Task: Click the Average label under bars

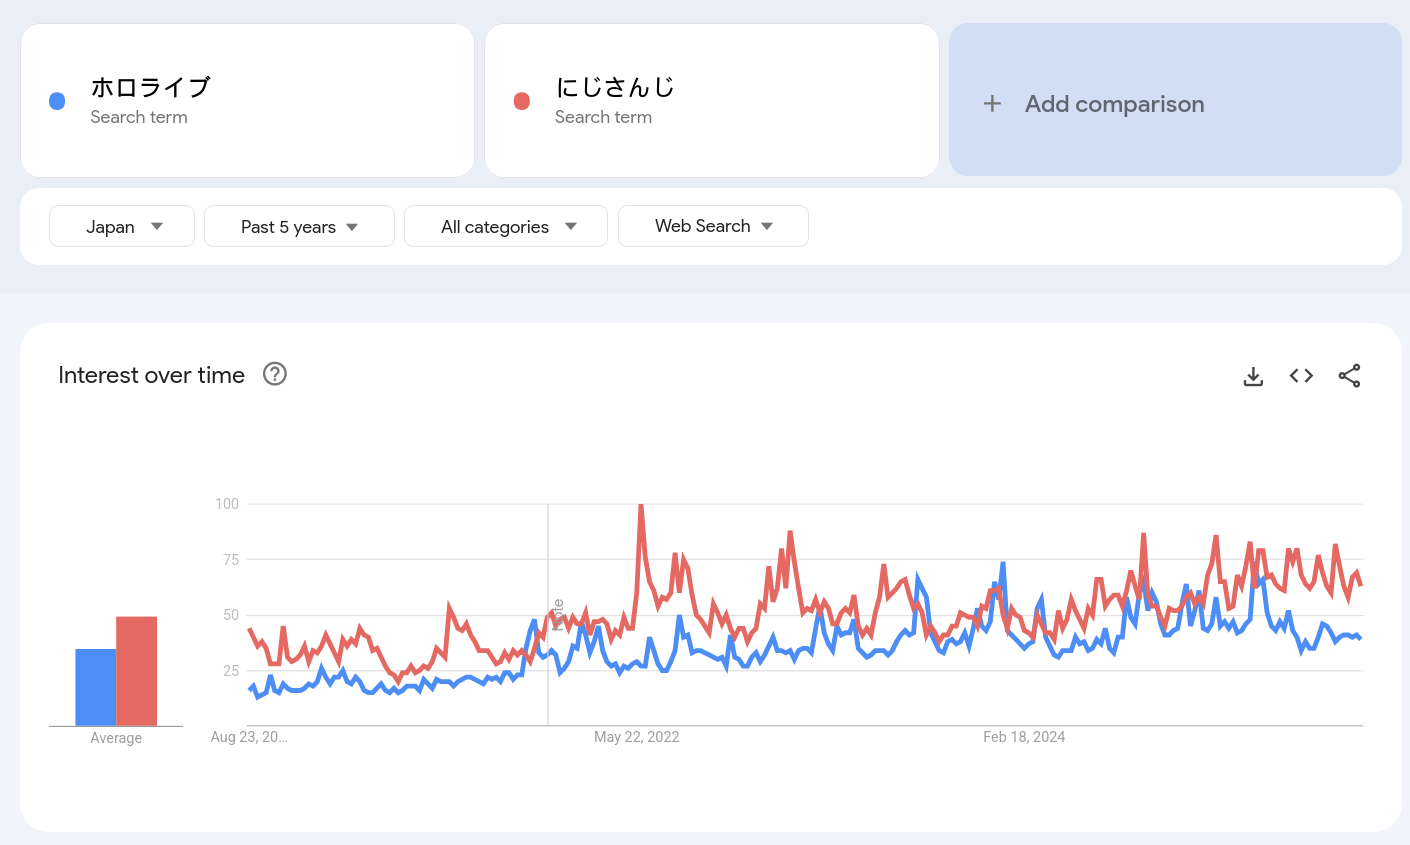Action: tap(116, 738)
